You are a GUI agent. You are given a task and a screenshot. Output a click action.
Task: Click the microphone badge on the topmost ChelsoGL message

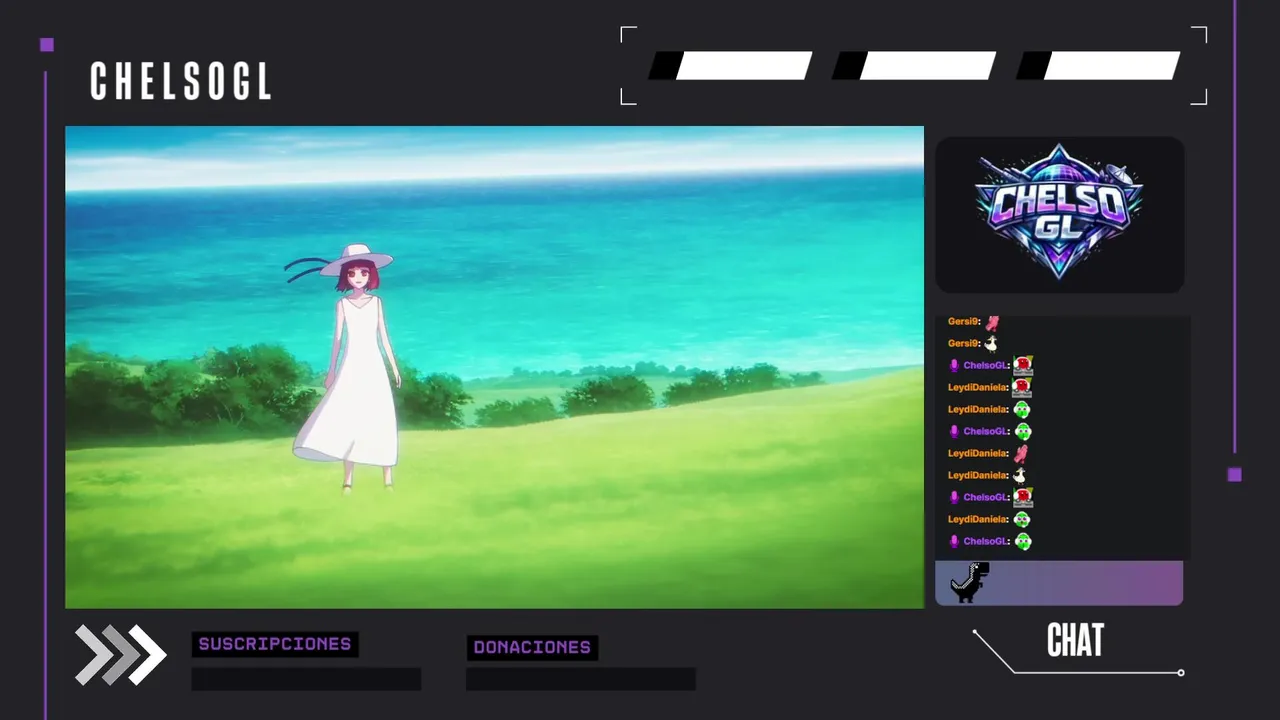pyautogui.click(x=954, y=366)
